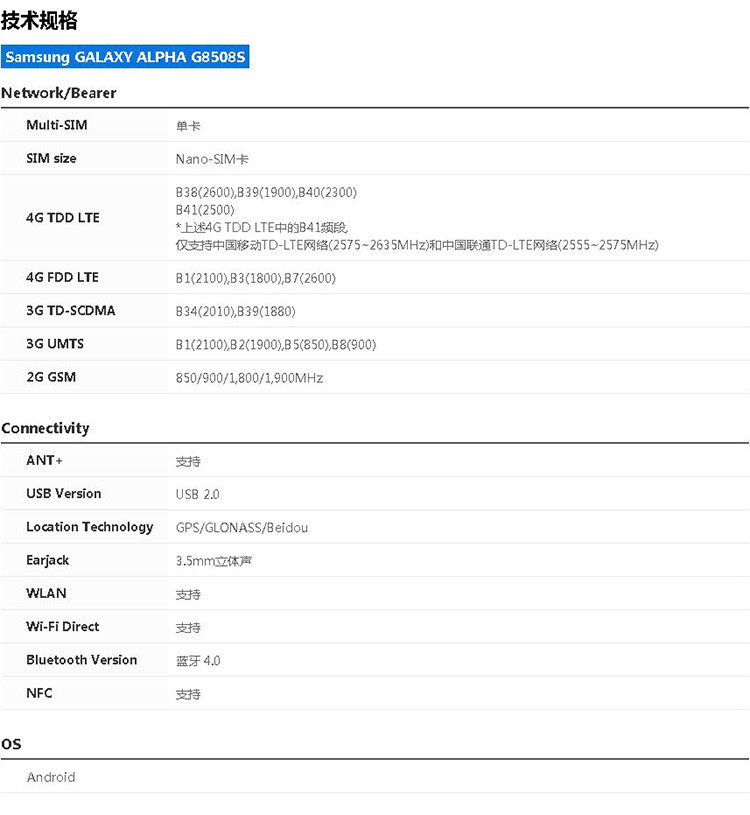Select the B41(2500) line
The image size is (750, 815).
pyautogui.click(x=205, y=210)
